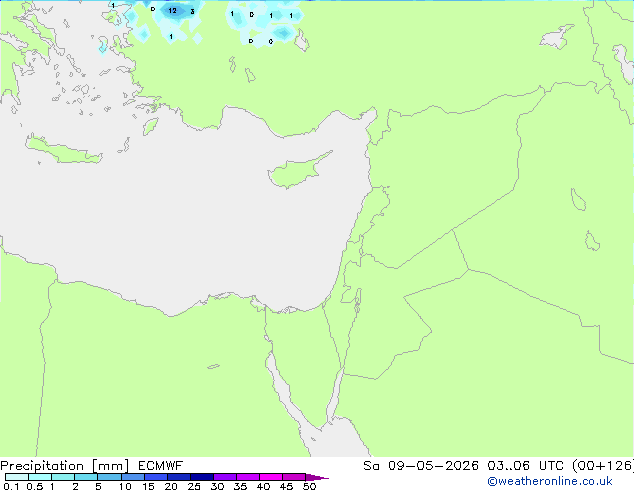Screen dimensions: 634x490
Task: Select the 30 mm purple legend swatch
Action: click(225, 477)
